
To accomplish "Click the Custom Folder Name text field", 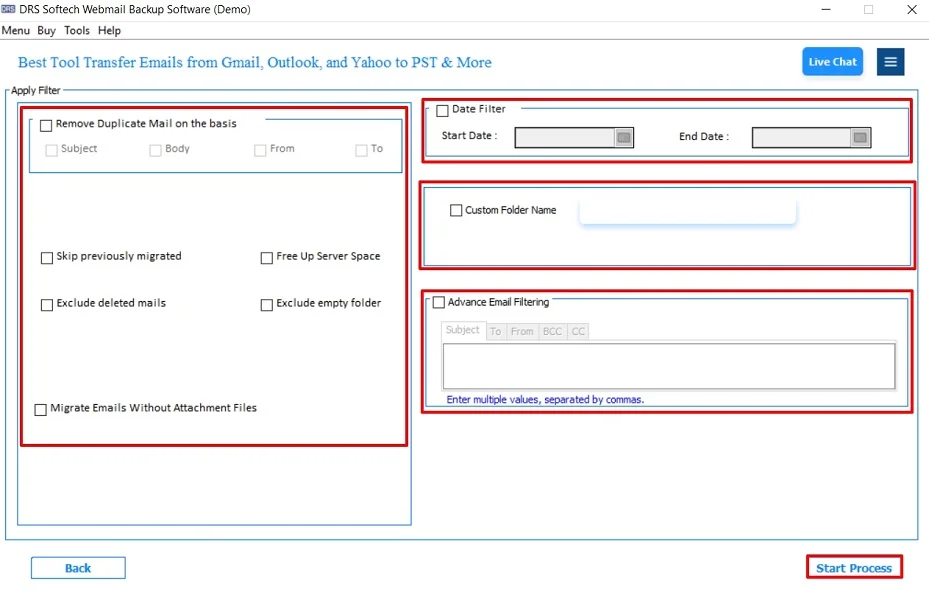I will coord(687,210).
